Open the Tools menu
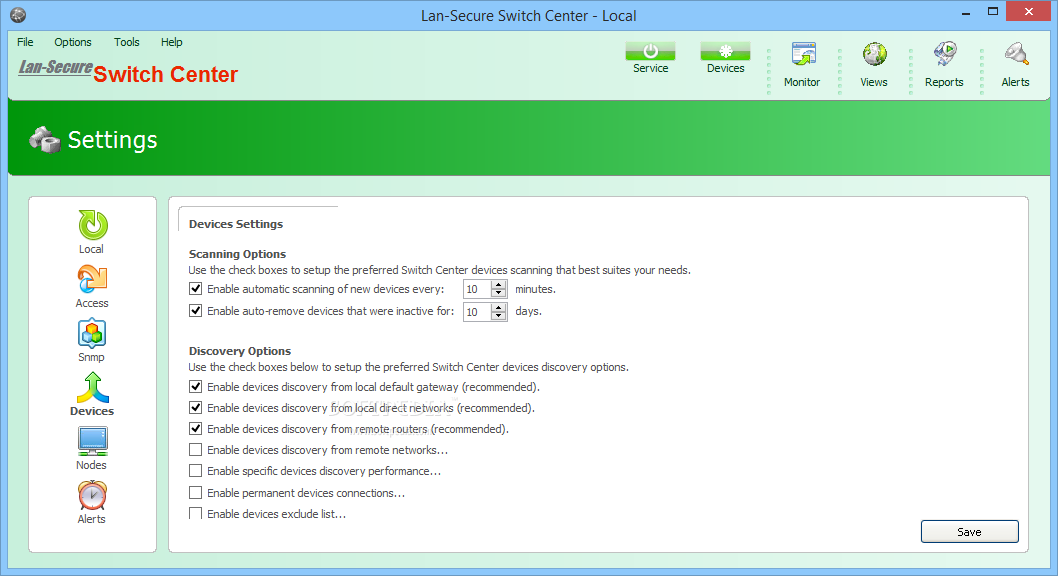This screenshot has height=576, width=1058. [127, 42]
